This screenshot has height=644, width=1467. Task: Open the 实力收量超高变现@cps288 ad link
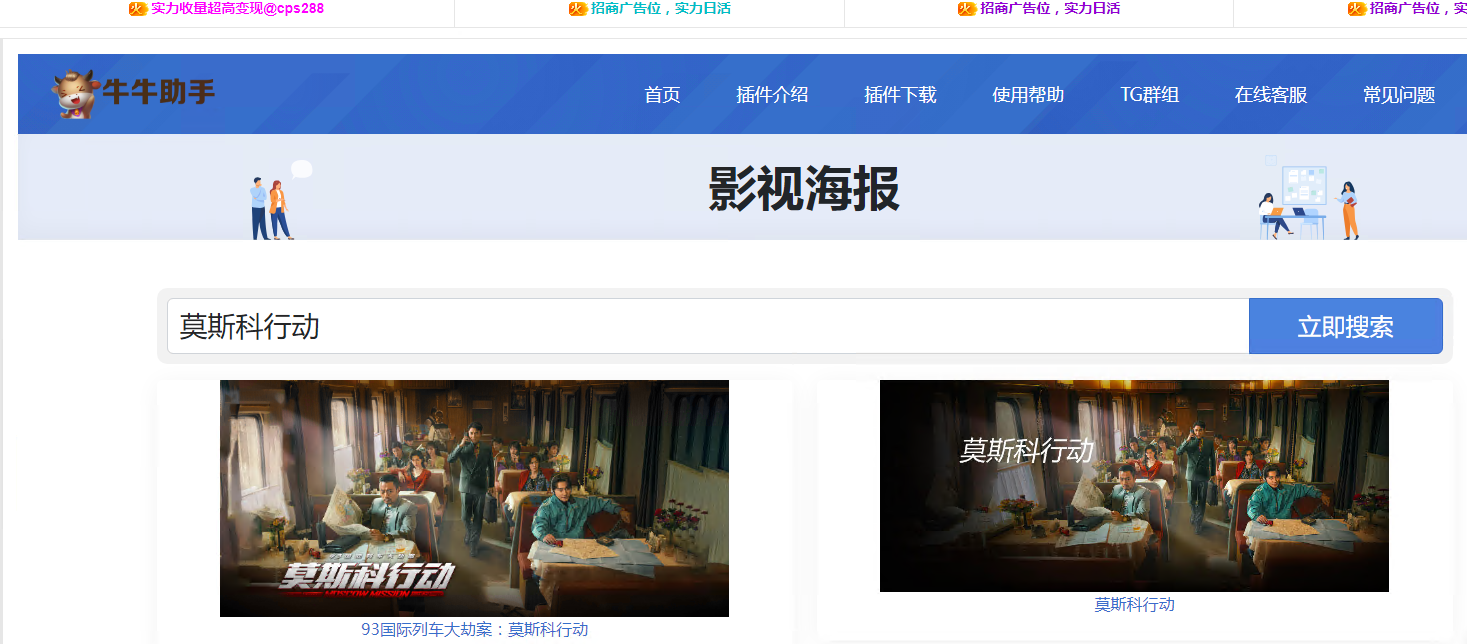[237, 9]
